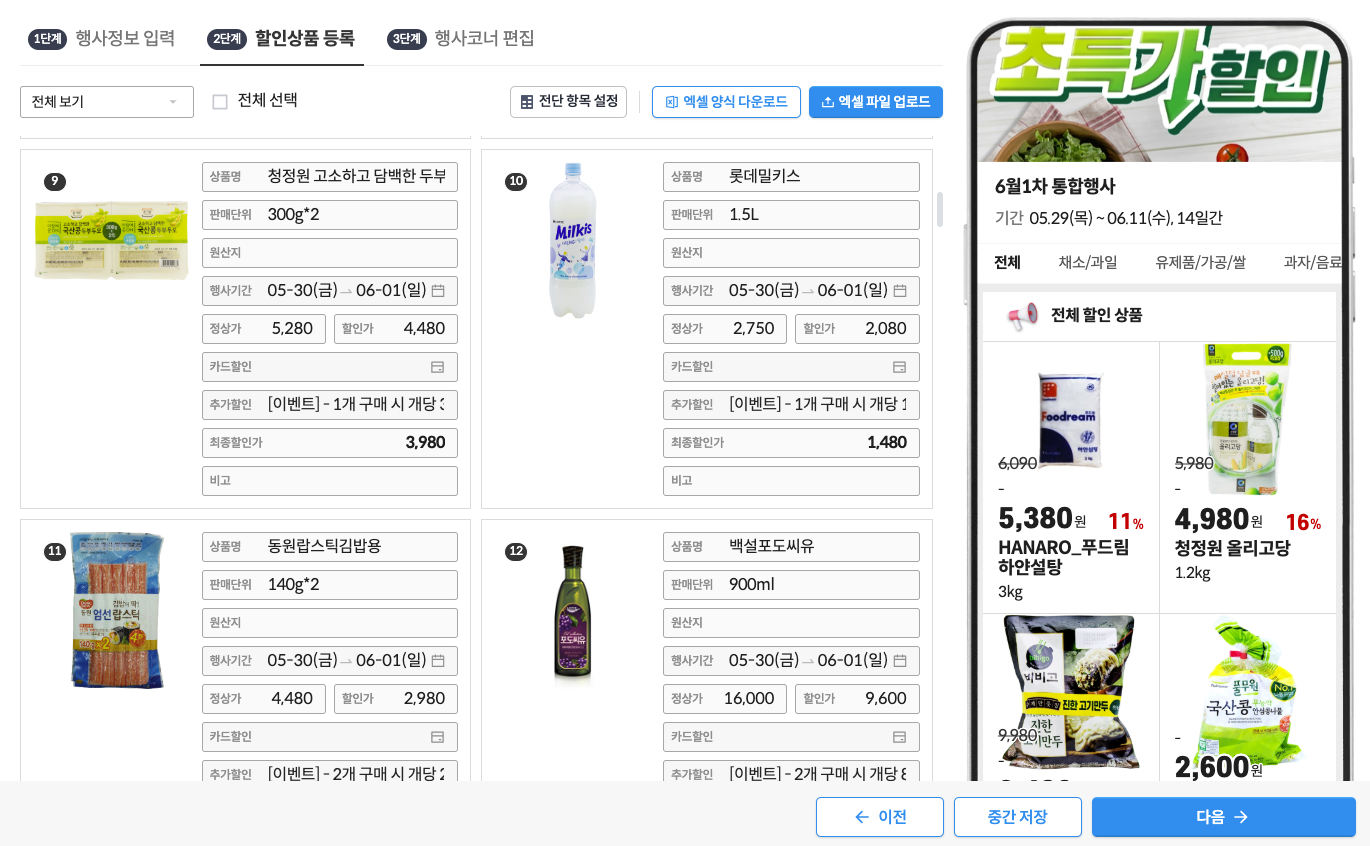Open 추가할인 selector for 롯데밀키스
The height and width of the screenshot is (846, 1370).
tap(791, 405)
